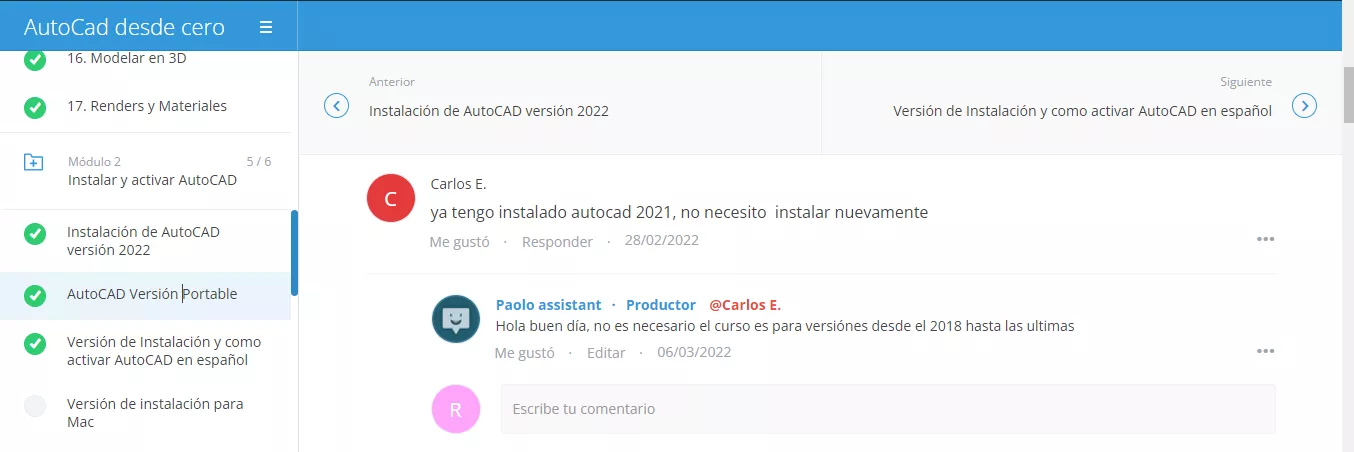Select AutoCAD Versión Portable lesson
This screenshot has height=452, width=1354.
[x=152, y=294]
